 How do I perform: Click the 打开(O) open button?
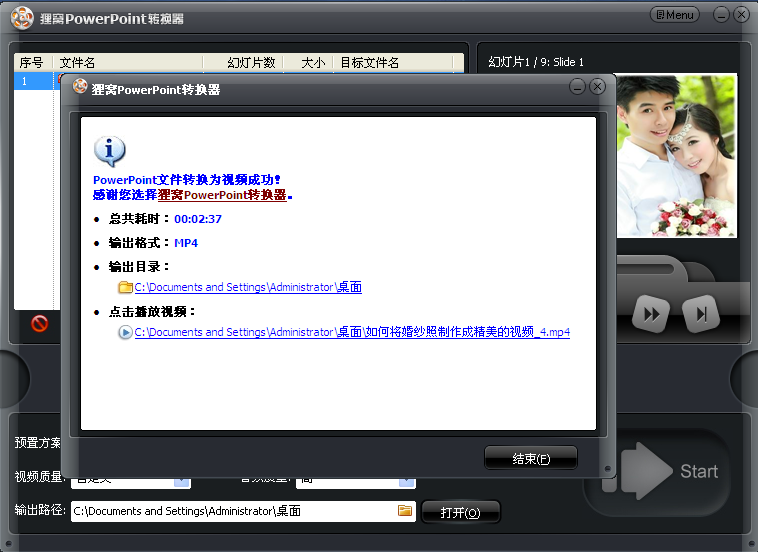461,512
